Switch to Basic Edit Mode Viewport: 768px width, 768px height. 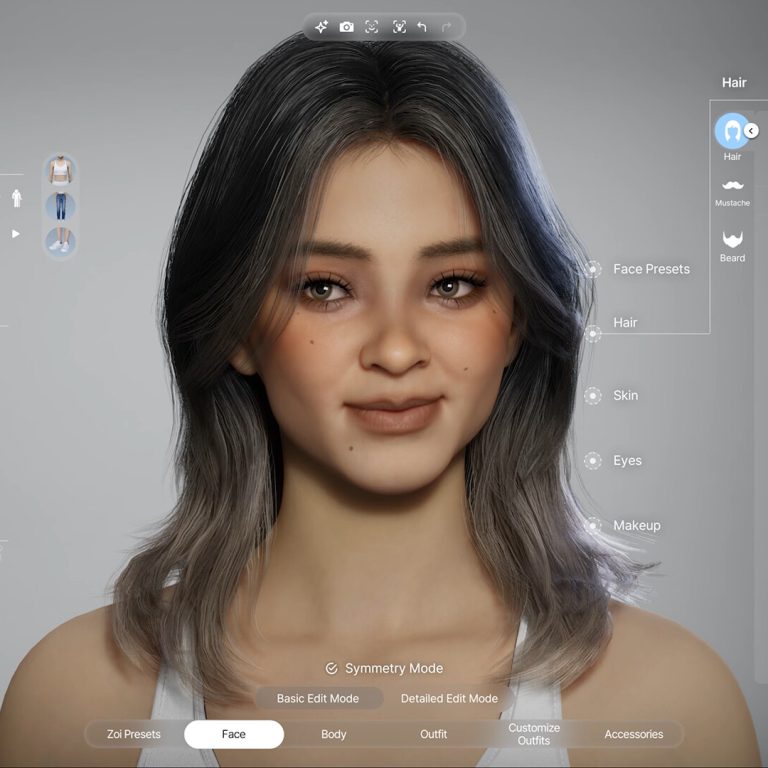[x=317, y=698]
